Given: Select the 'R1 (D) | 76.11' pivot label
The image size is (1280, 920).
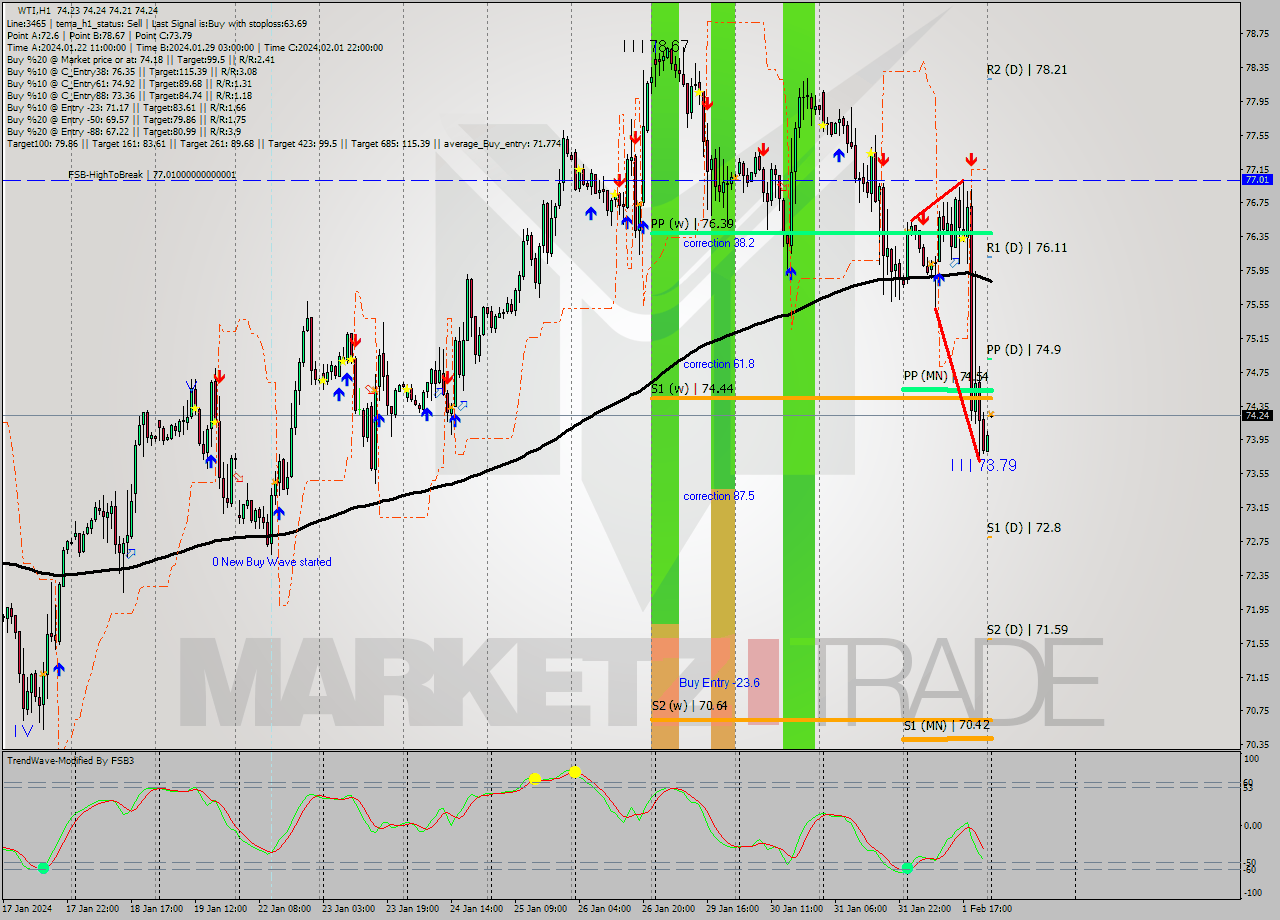Looking at the screenshot, I should pyautogui.click(x=1027, y=247).
